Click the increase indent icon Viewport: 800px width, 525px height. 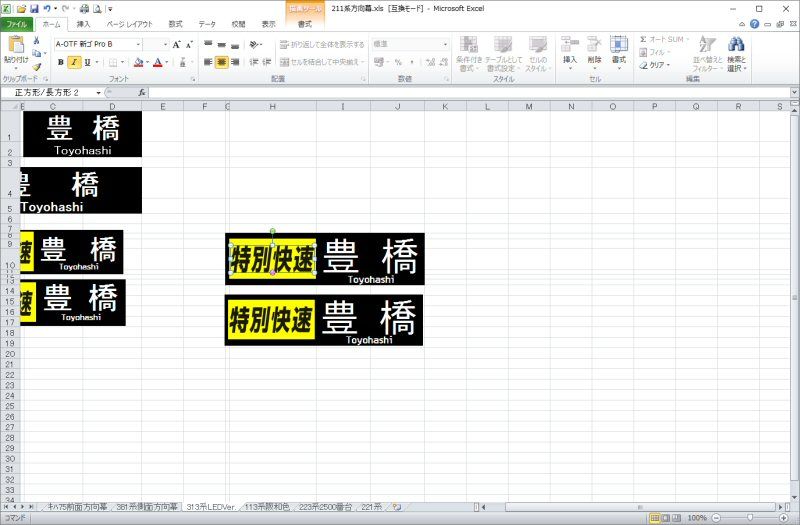[x=266, y=62]
